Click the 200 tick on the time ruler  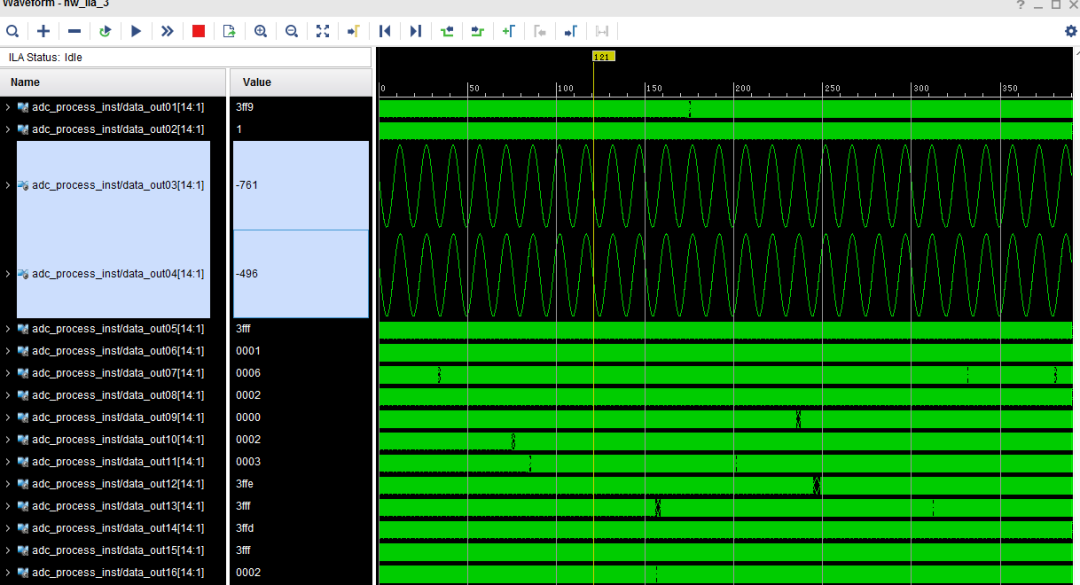pyautogui.click(x=742, y=88)
